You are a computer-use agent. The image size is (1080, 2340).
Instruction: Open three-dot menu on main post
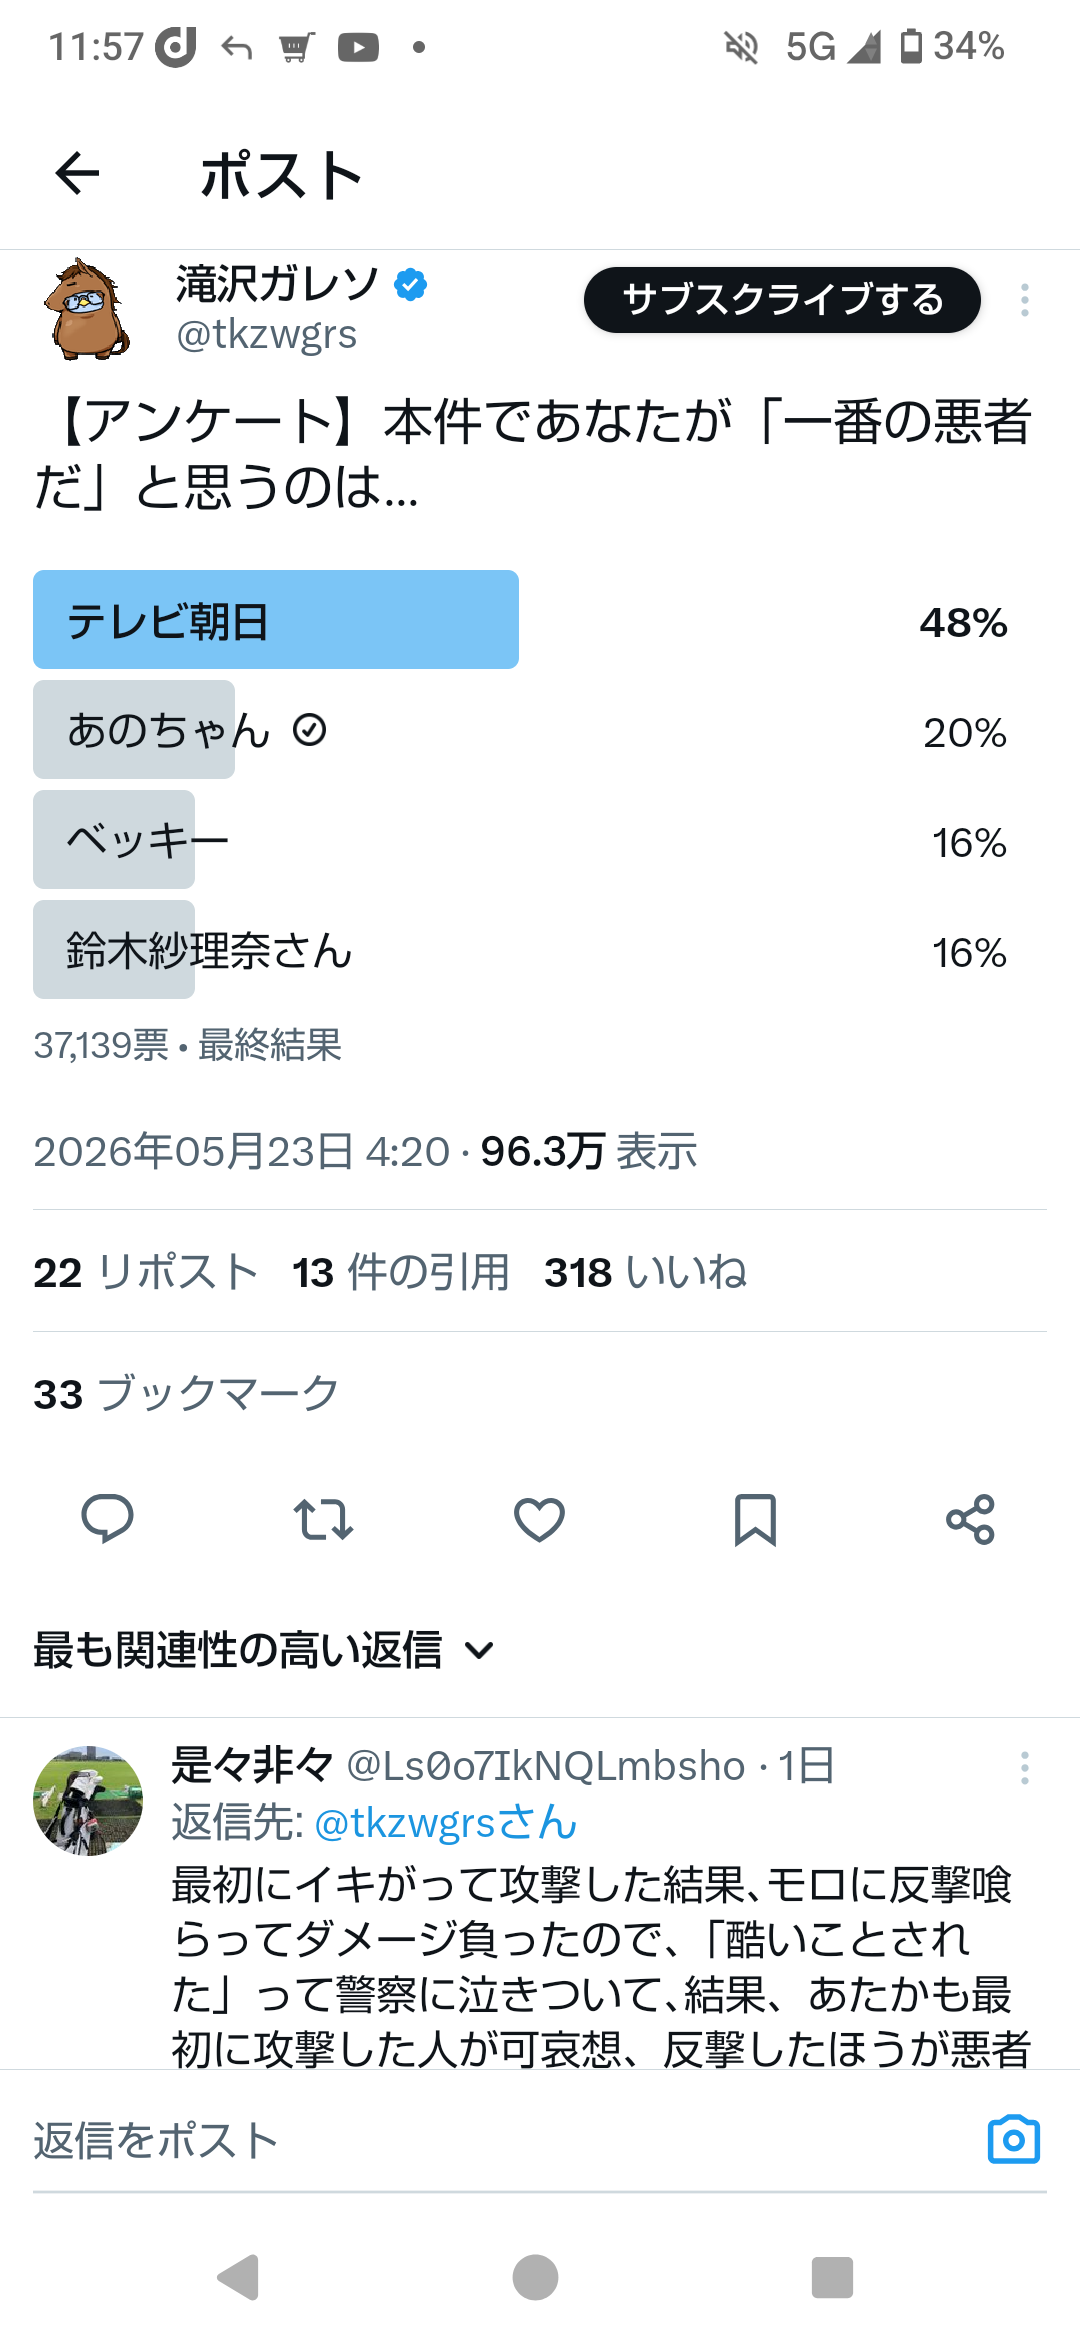coord(1025,300)
